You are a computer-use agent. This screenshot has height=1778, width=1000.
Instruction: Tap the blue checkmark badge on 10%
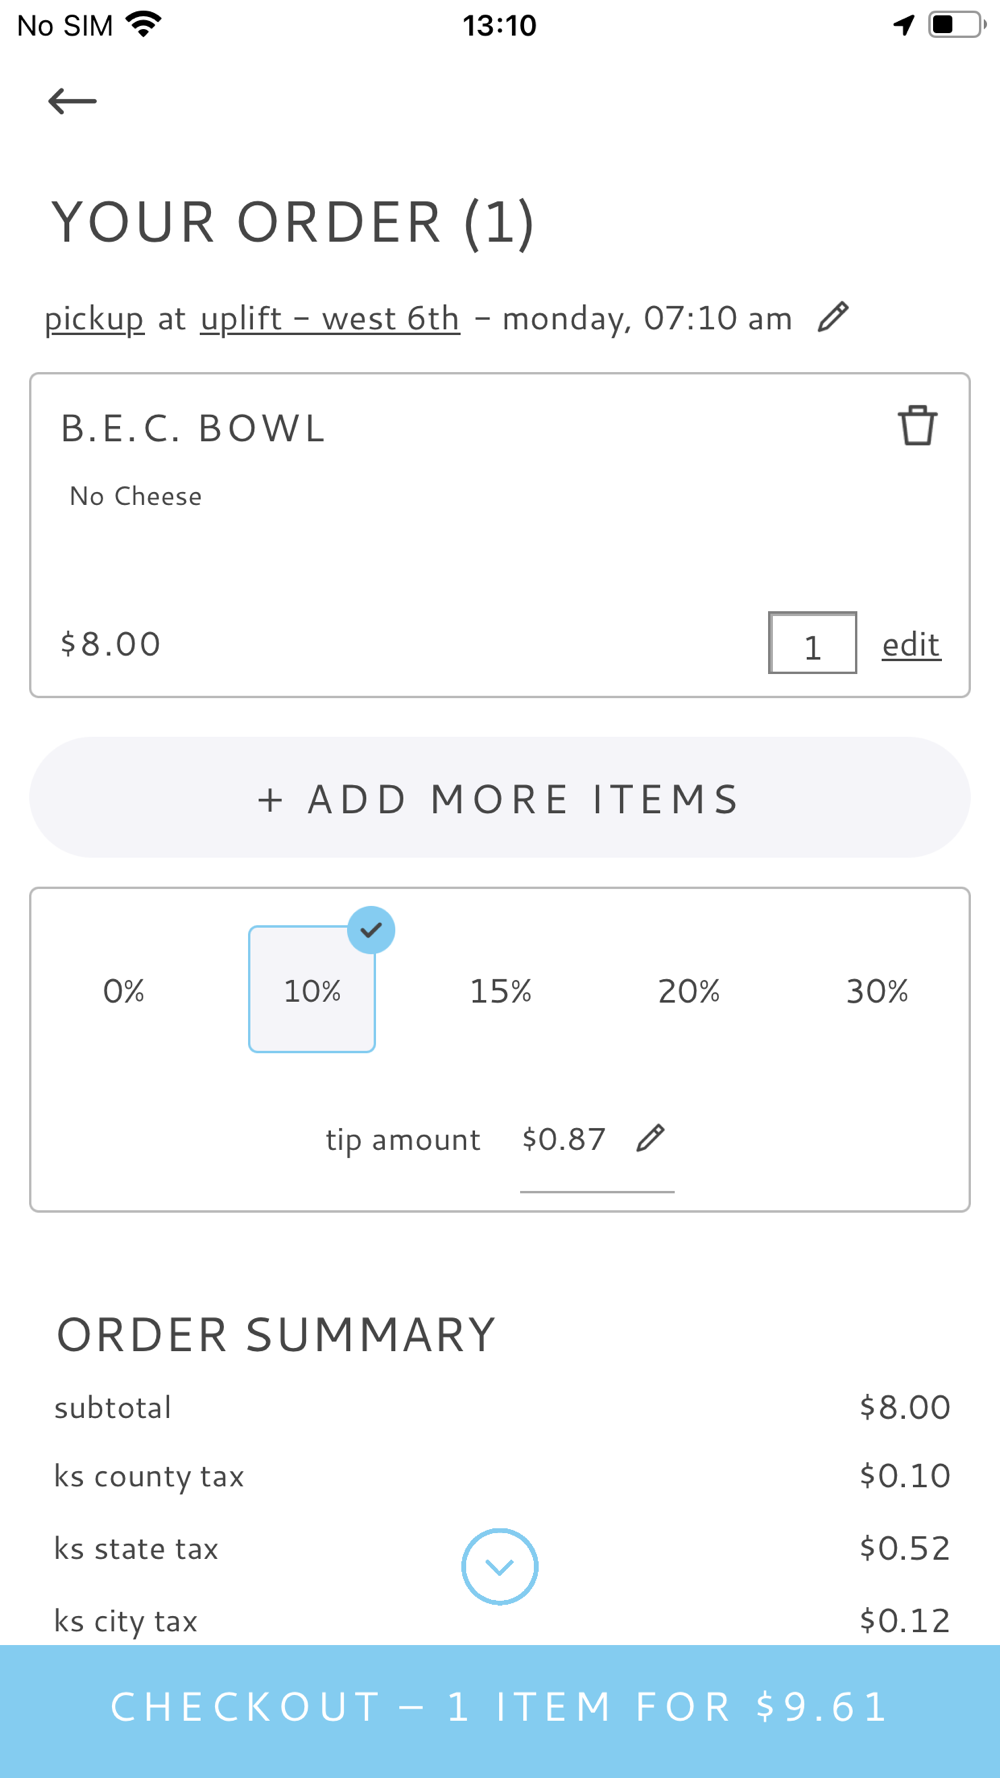point(371,930)
